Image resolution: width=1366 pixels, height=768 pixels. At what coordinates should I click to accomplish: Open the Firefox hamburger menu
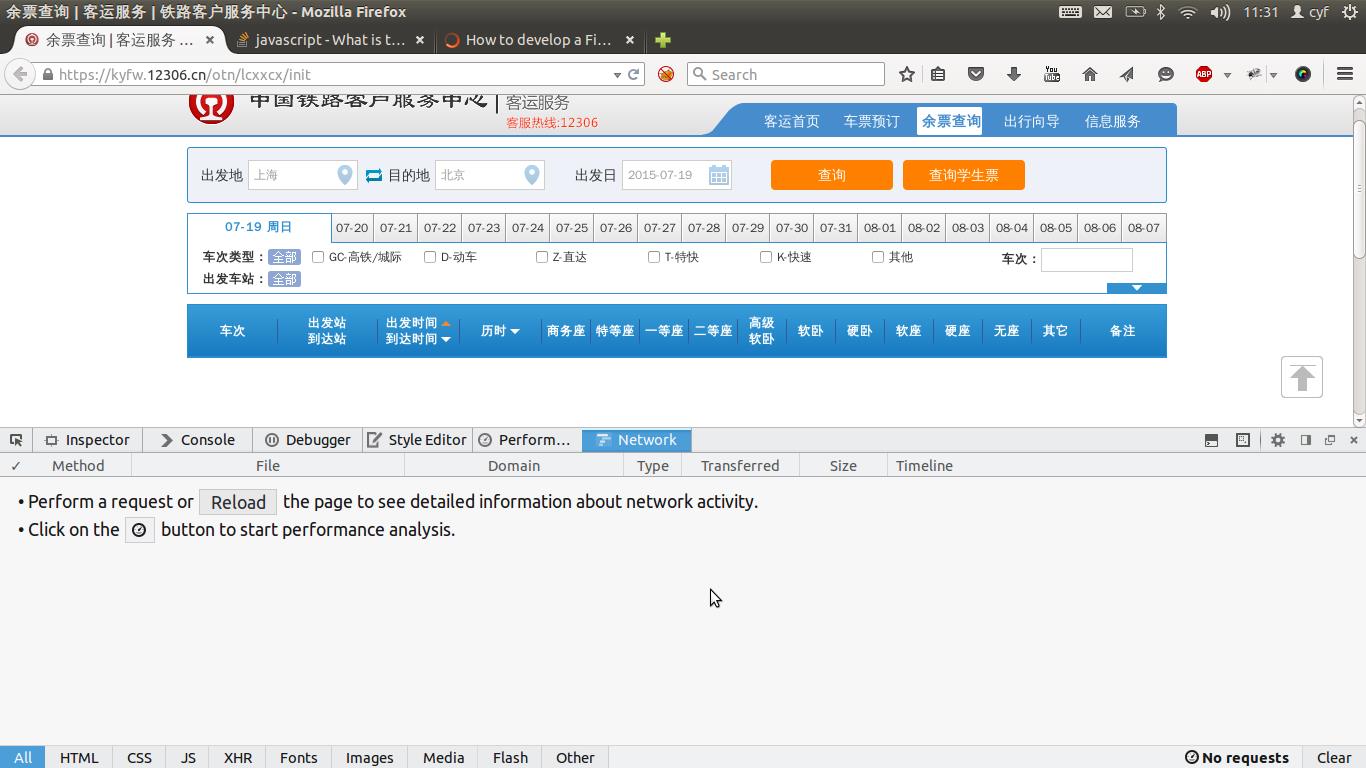[1345, 74]
